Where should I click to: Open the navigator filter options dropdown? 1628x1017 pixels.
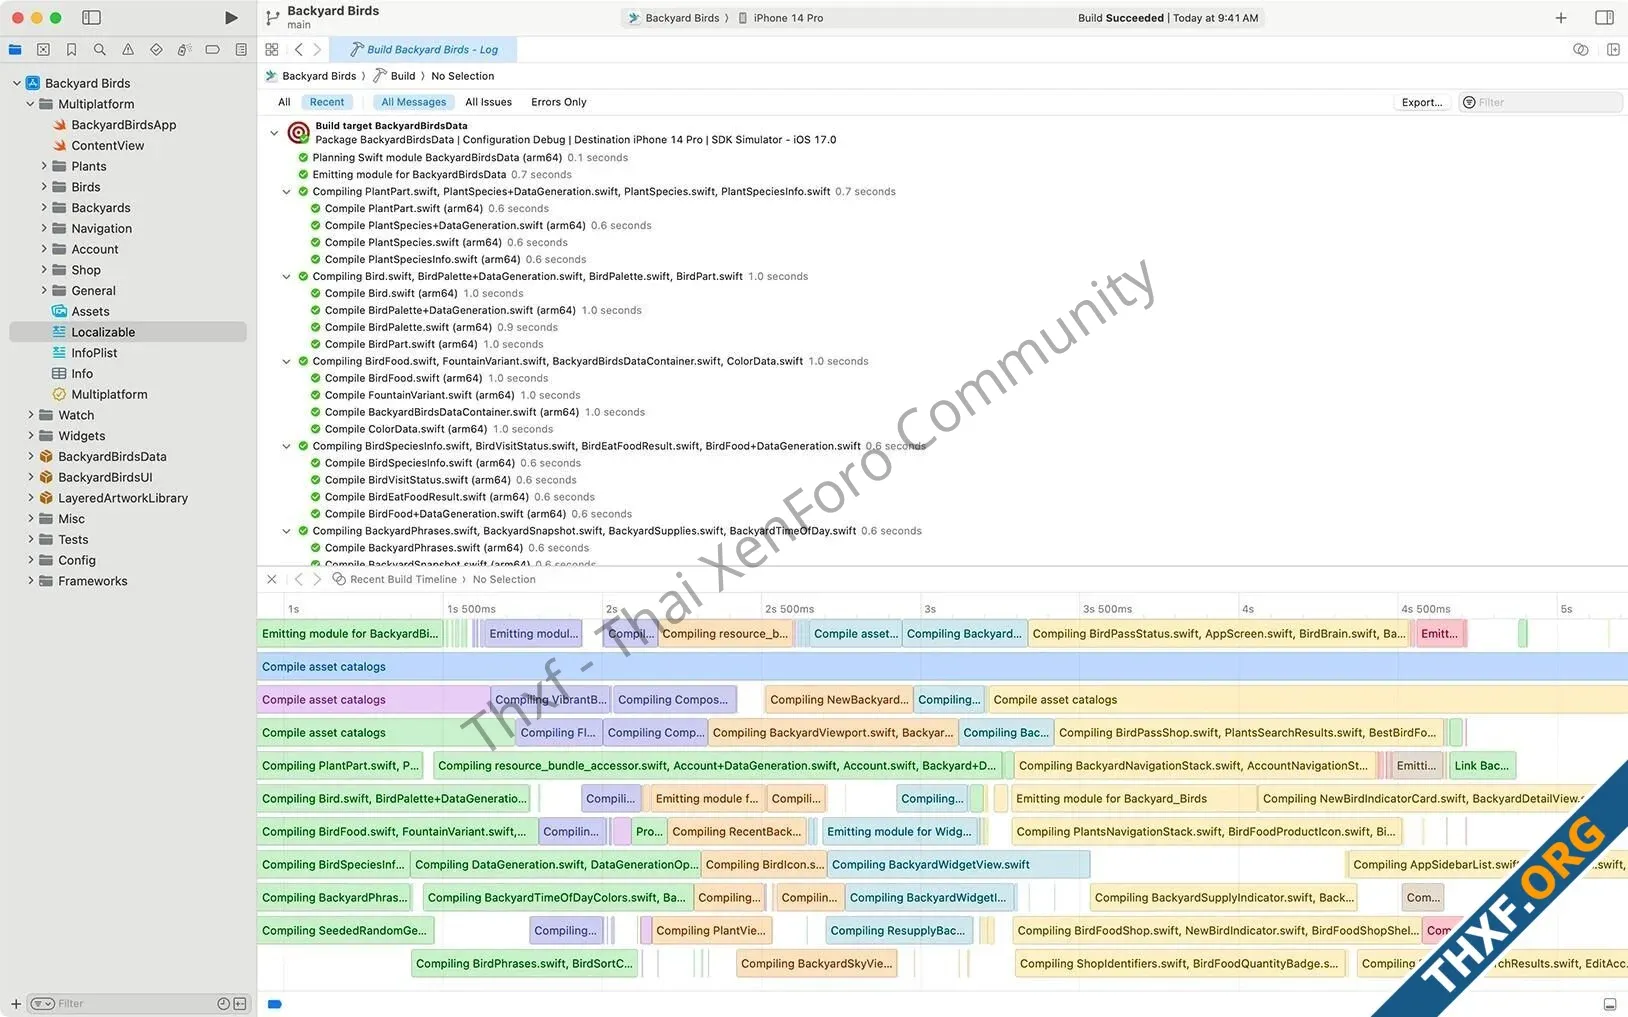click(x=42, y=1003)
